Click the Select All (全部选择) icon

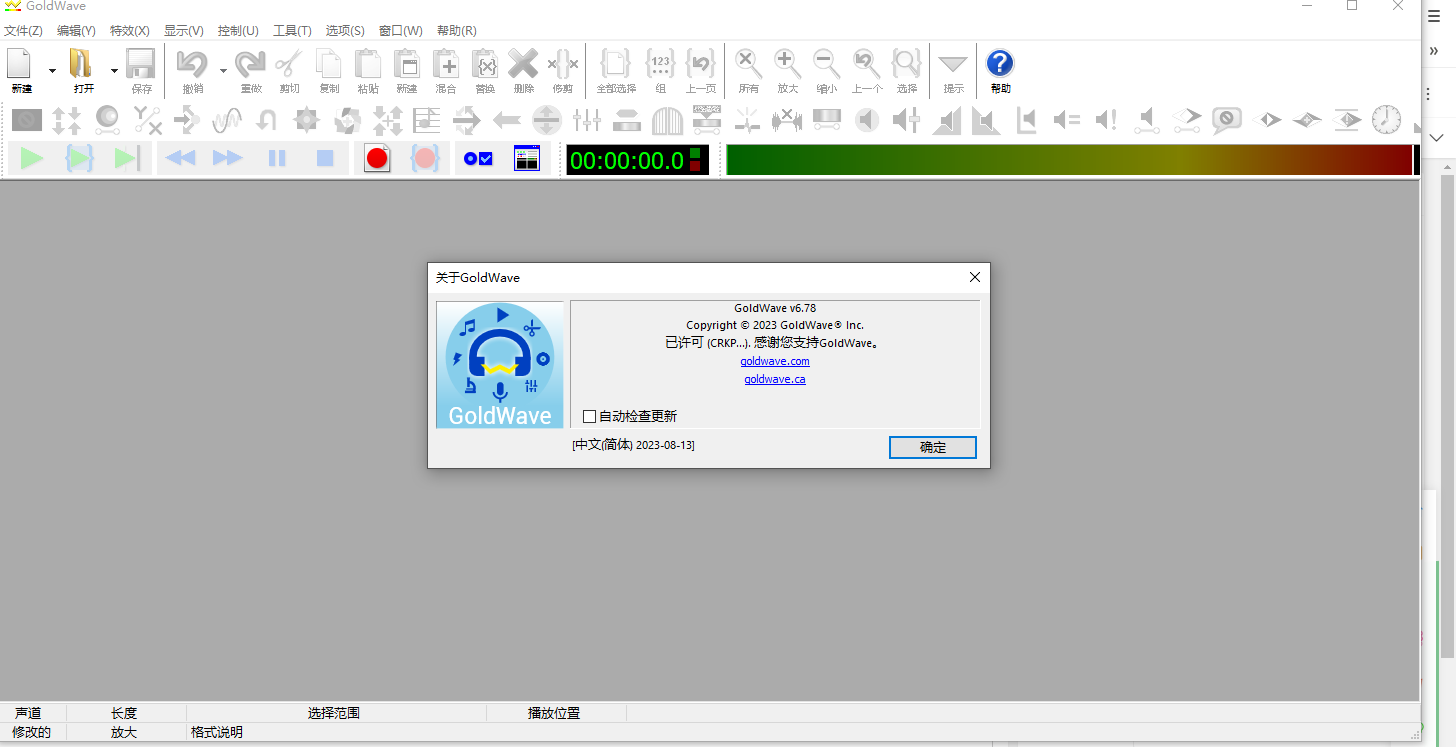(615, 64)
